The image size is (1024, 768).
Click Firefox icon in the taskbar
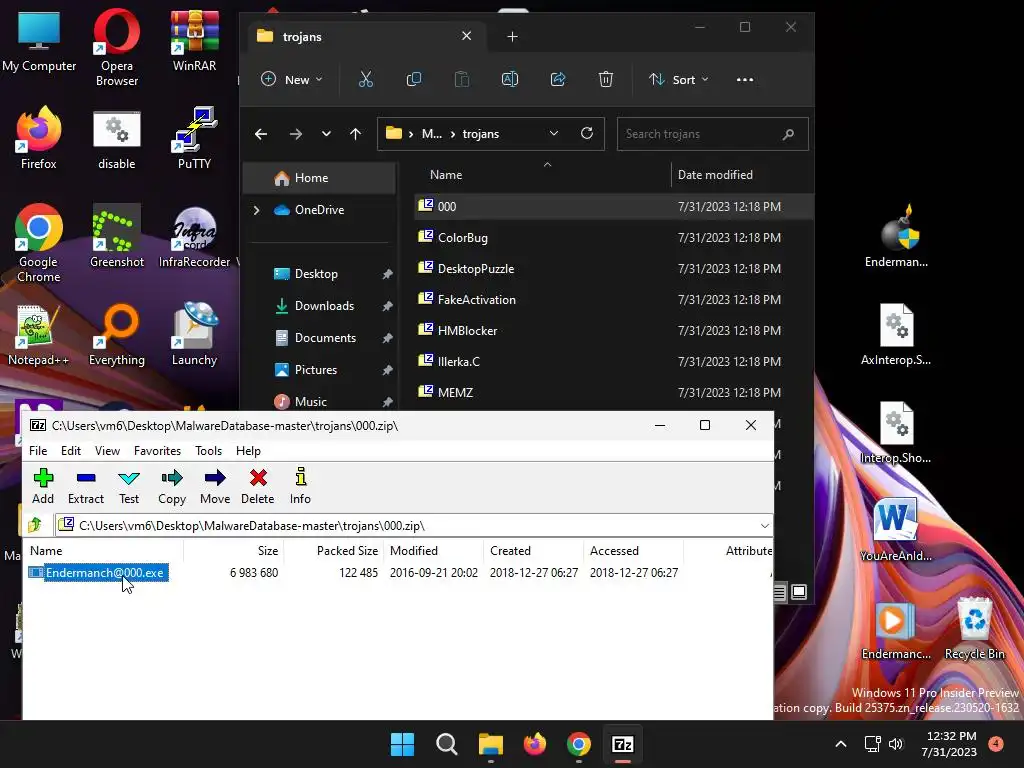tap(535, 744)
